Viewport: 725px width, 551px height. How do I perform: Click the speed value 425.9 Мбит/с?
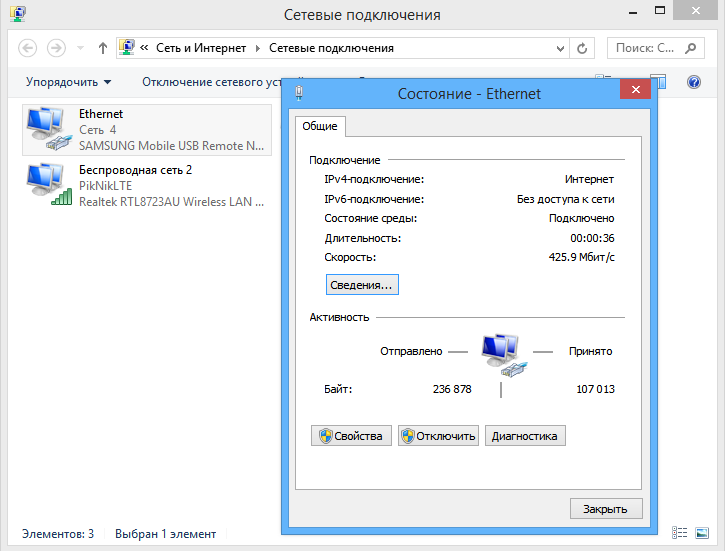click(x=582, y=257)
